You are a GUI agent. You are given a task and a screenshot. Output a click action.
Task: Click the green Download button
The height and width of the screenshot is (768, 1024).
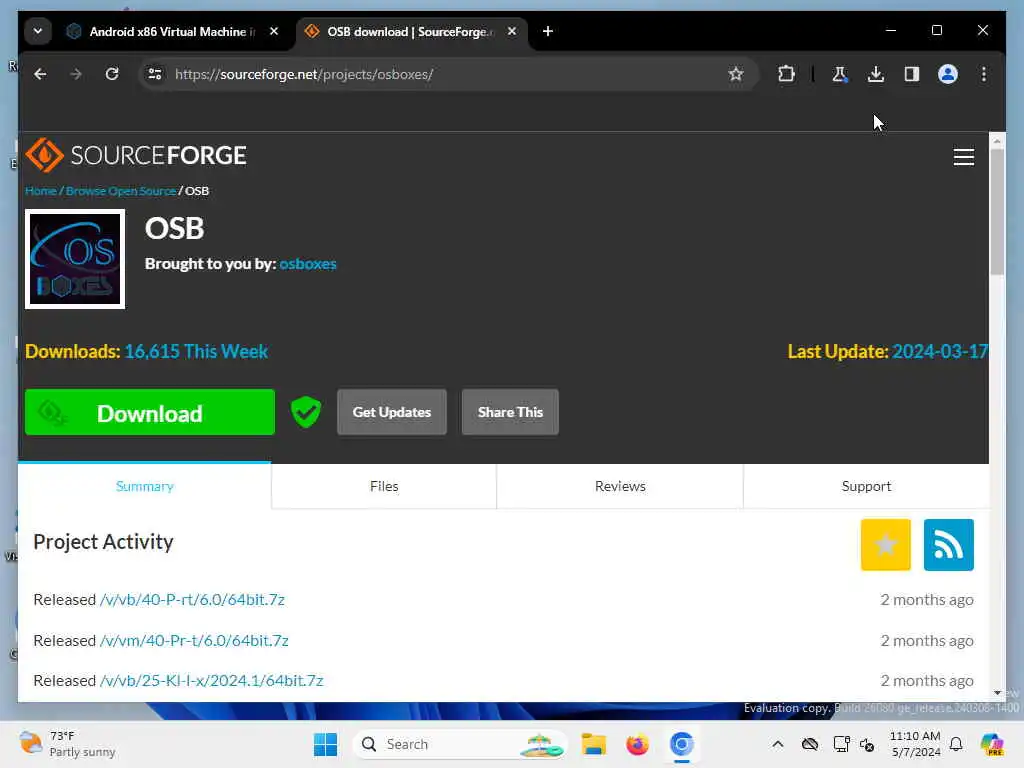click(150, 412)
